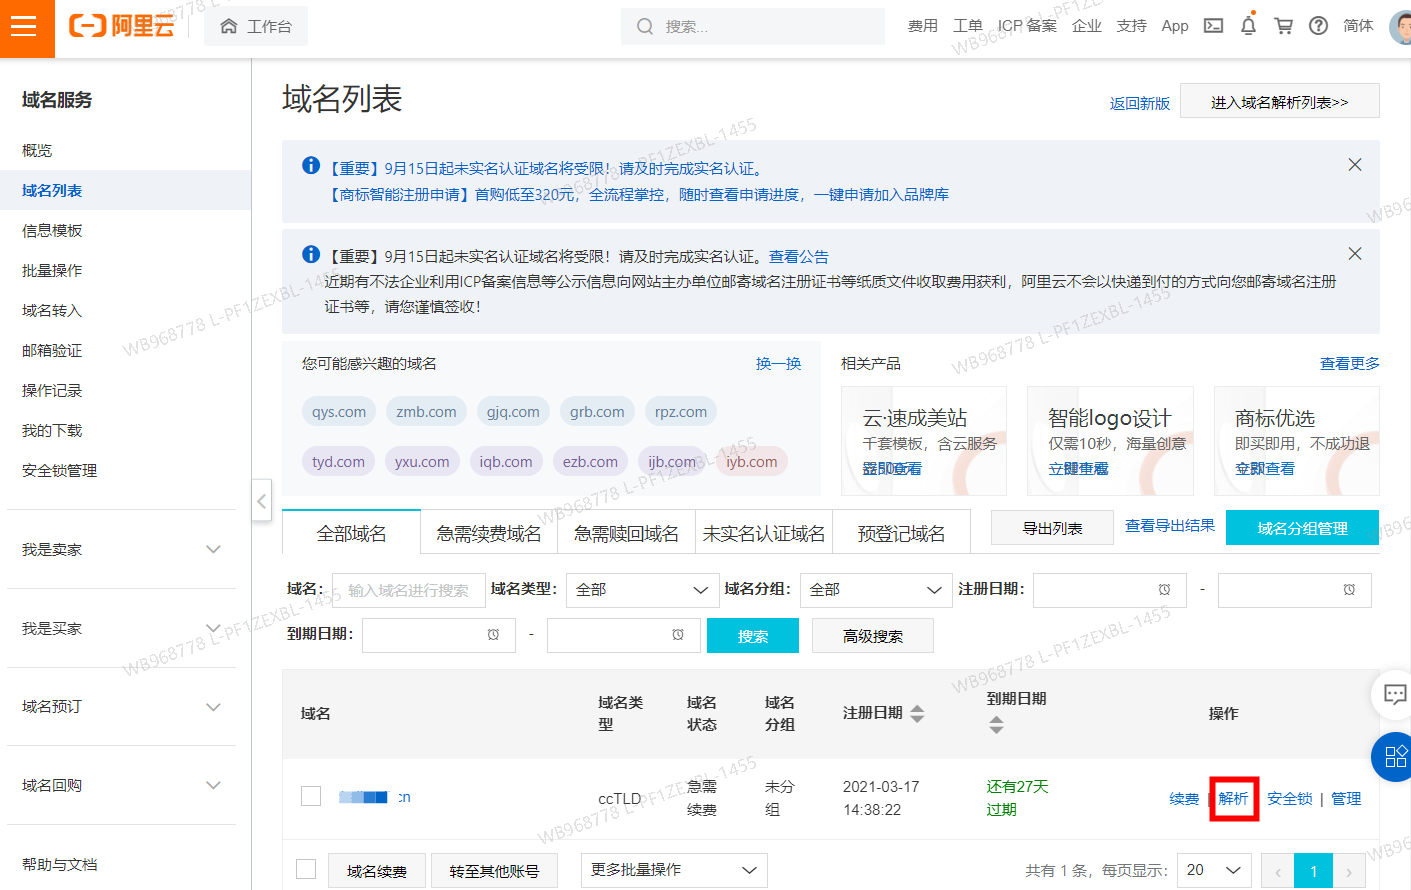Open the 企业 menu
1411x890 pixels.
coord(1087,26)
